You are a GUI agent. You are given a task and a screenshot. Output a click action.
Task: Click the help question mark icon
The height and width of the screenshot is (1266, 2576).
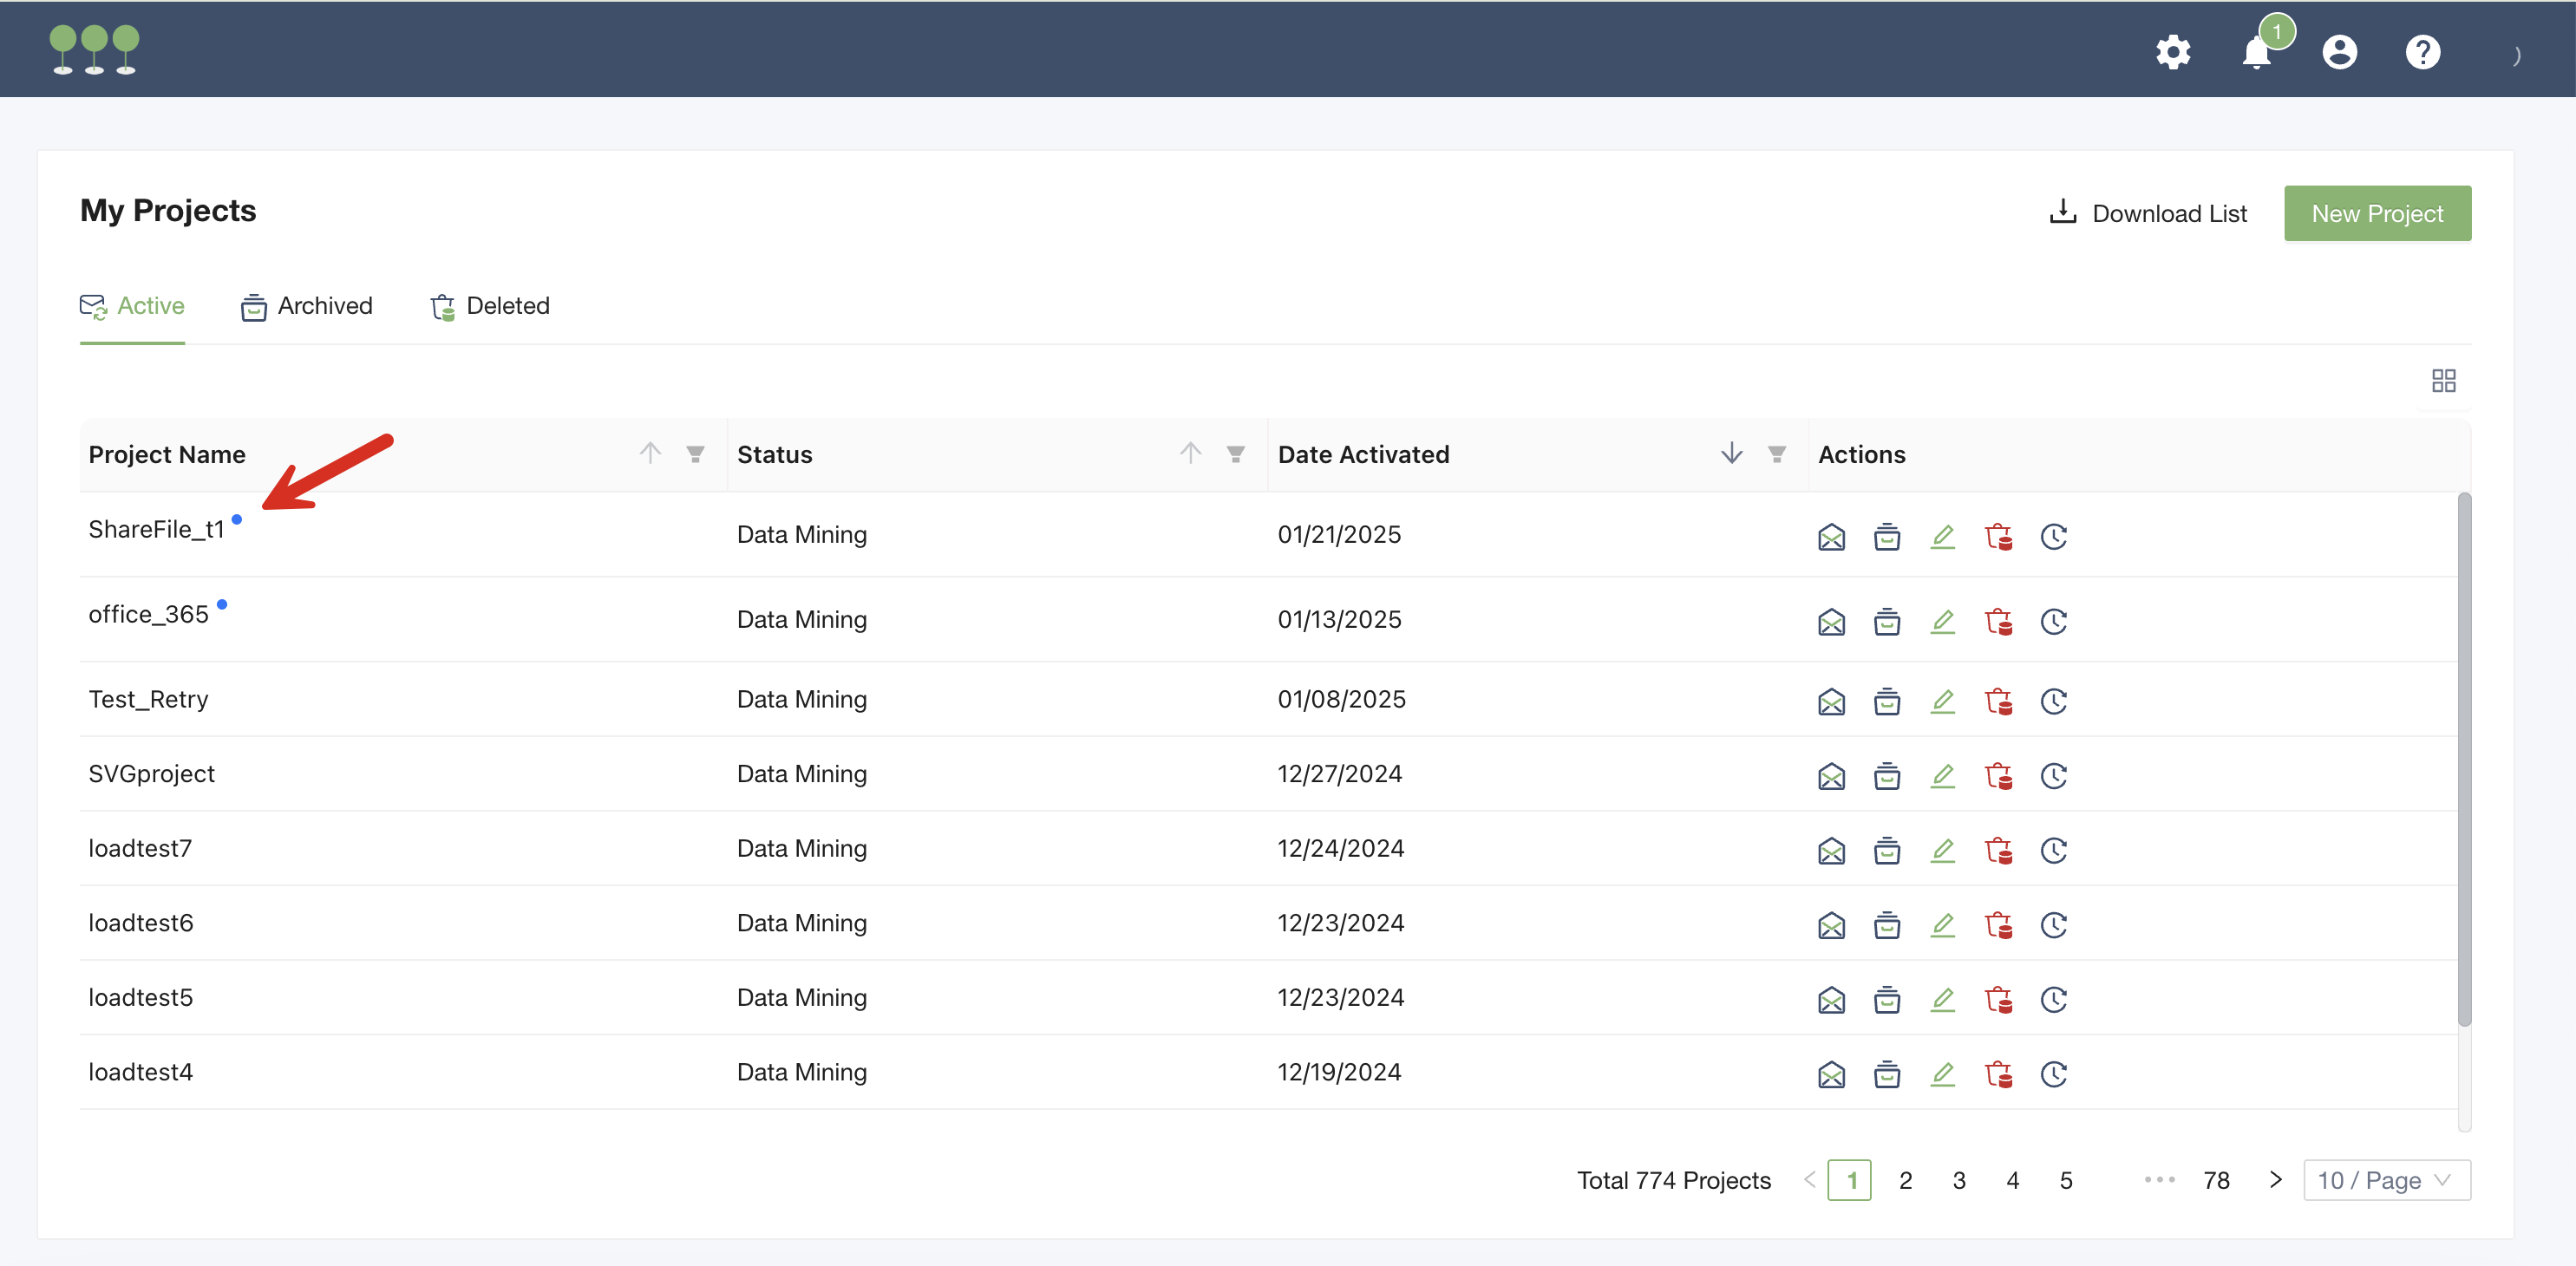[x=2422, y=52]
